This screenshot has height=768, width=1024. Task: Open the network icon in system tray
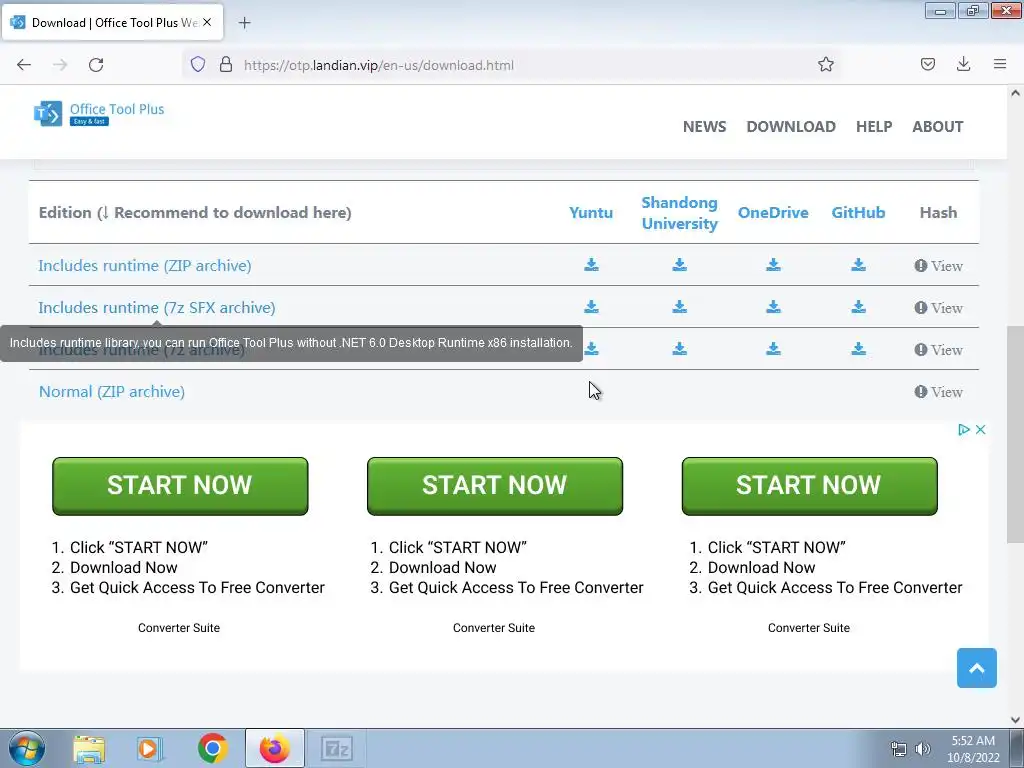899,749
